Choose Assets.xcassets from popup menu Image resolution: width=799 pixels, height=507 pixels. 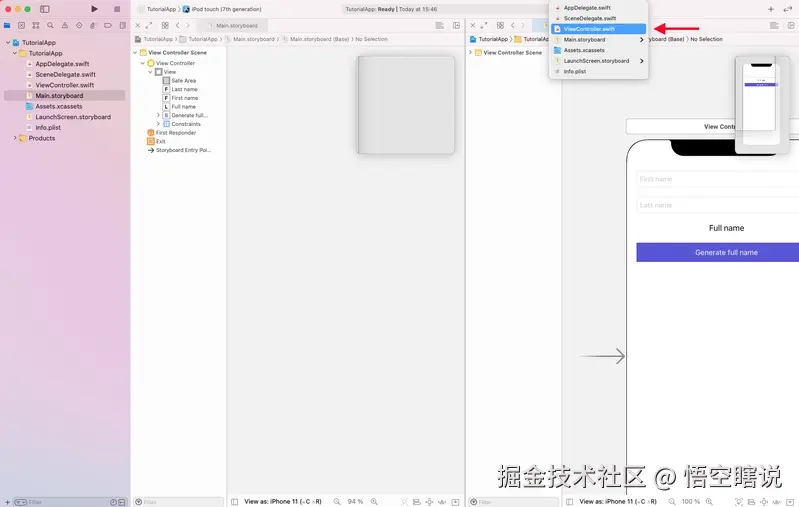pos(599,50)
